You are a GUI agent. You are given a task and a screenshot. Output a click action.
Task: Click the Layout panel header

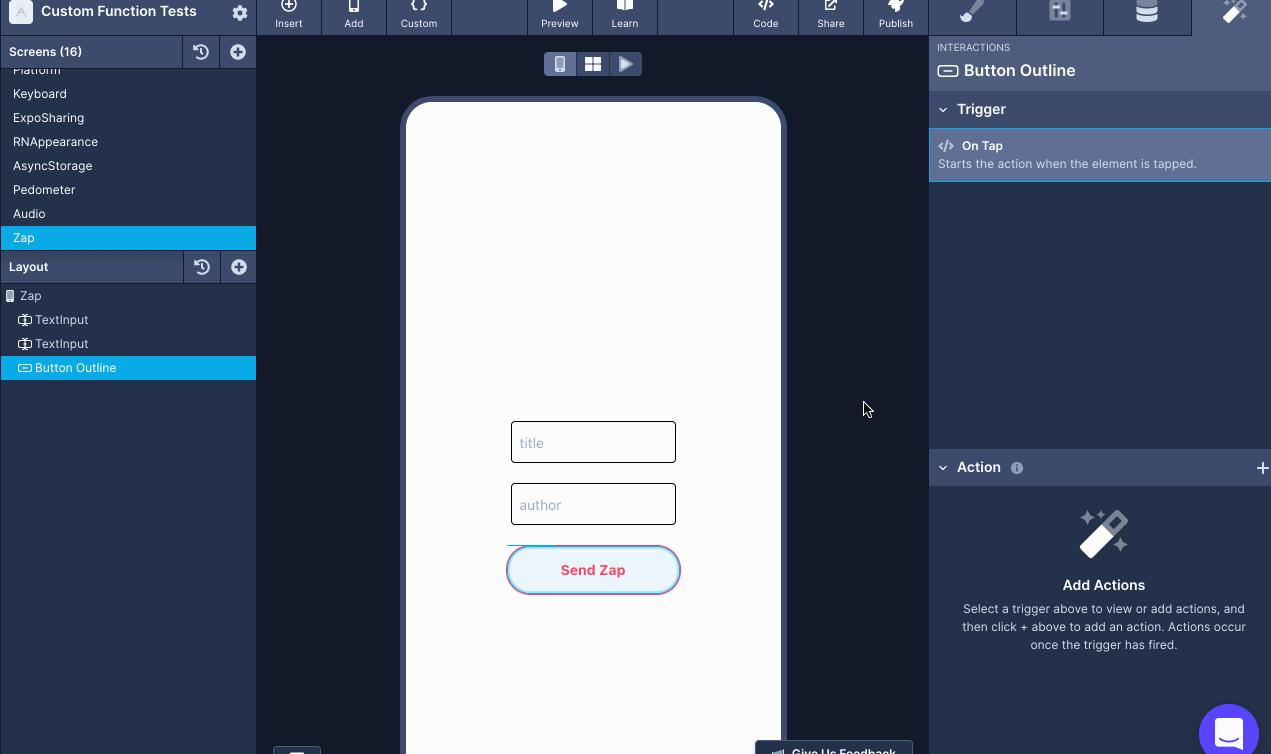[x=91, y=267]
